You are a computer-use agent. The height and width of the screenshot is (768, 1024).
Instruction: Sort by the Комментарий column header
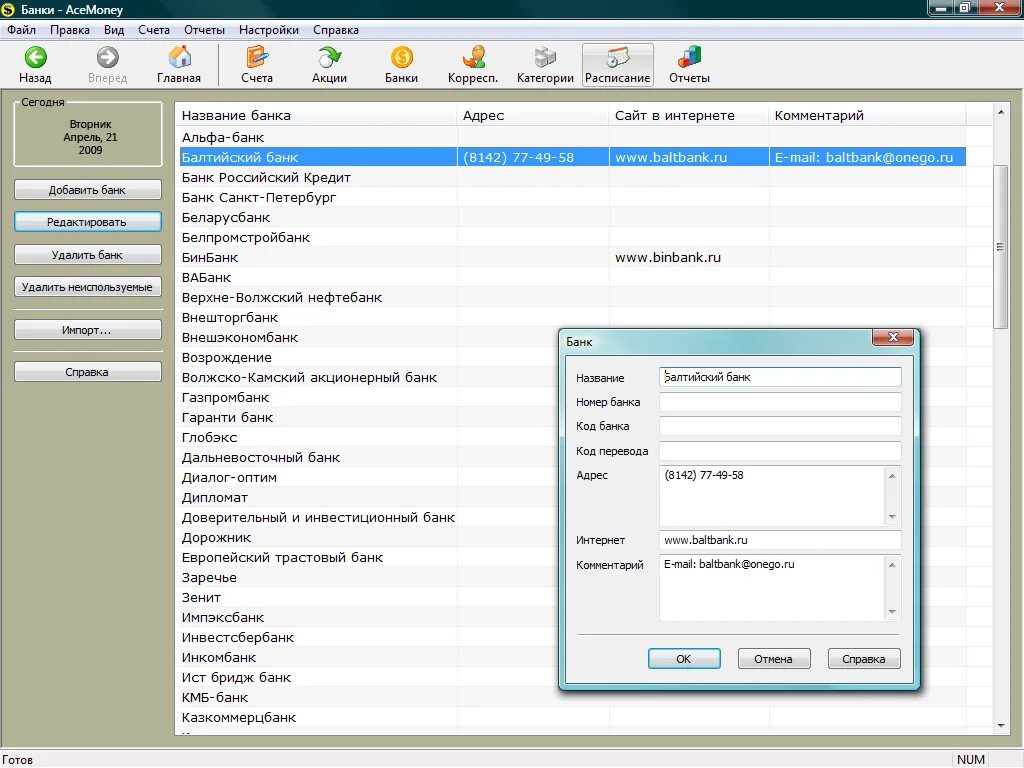coord(867,116)
